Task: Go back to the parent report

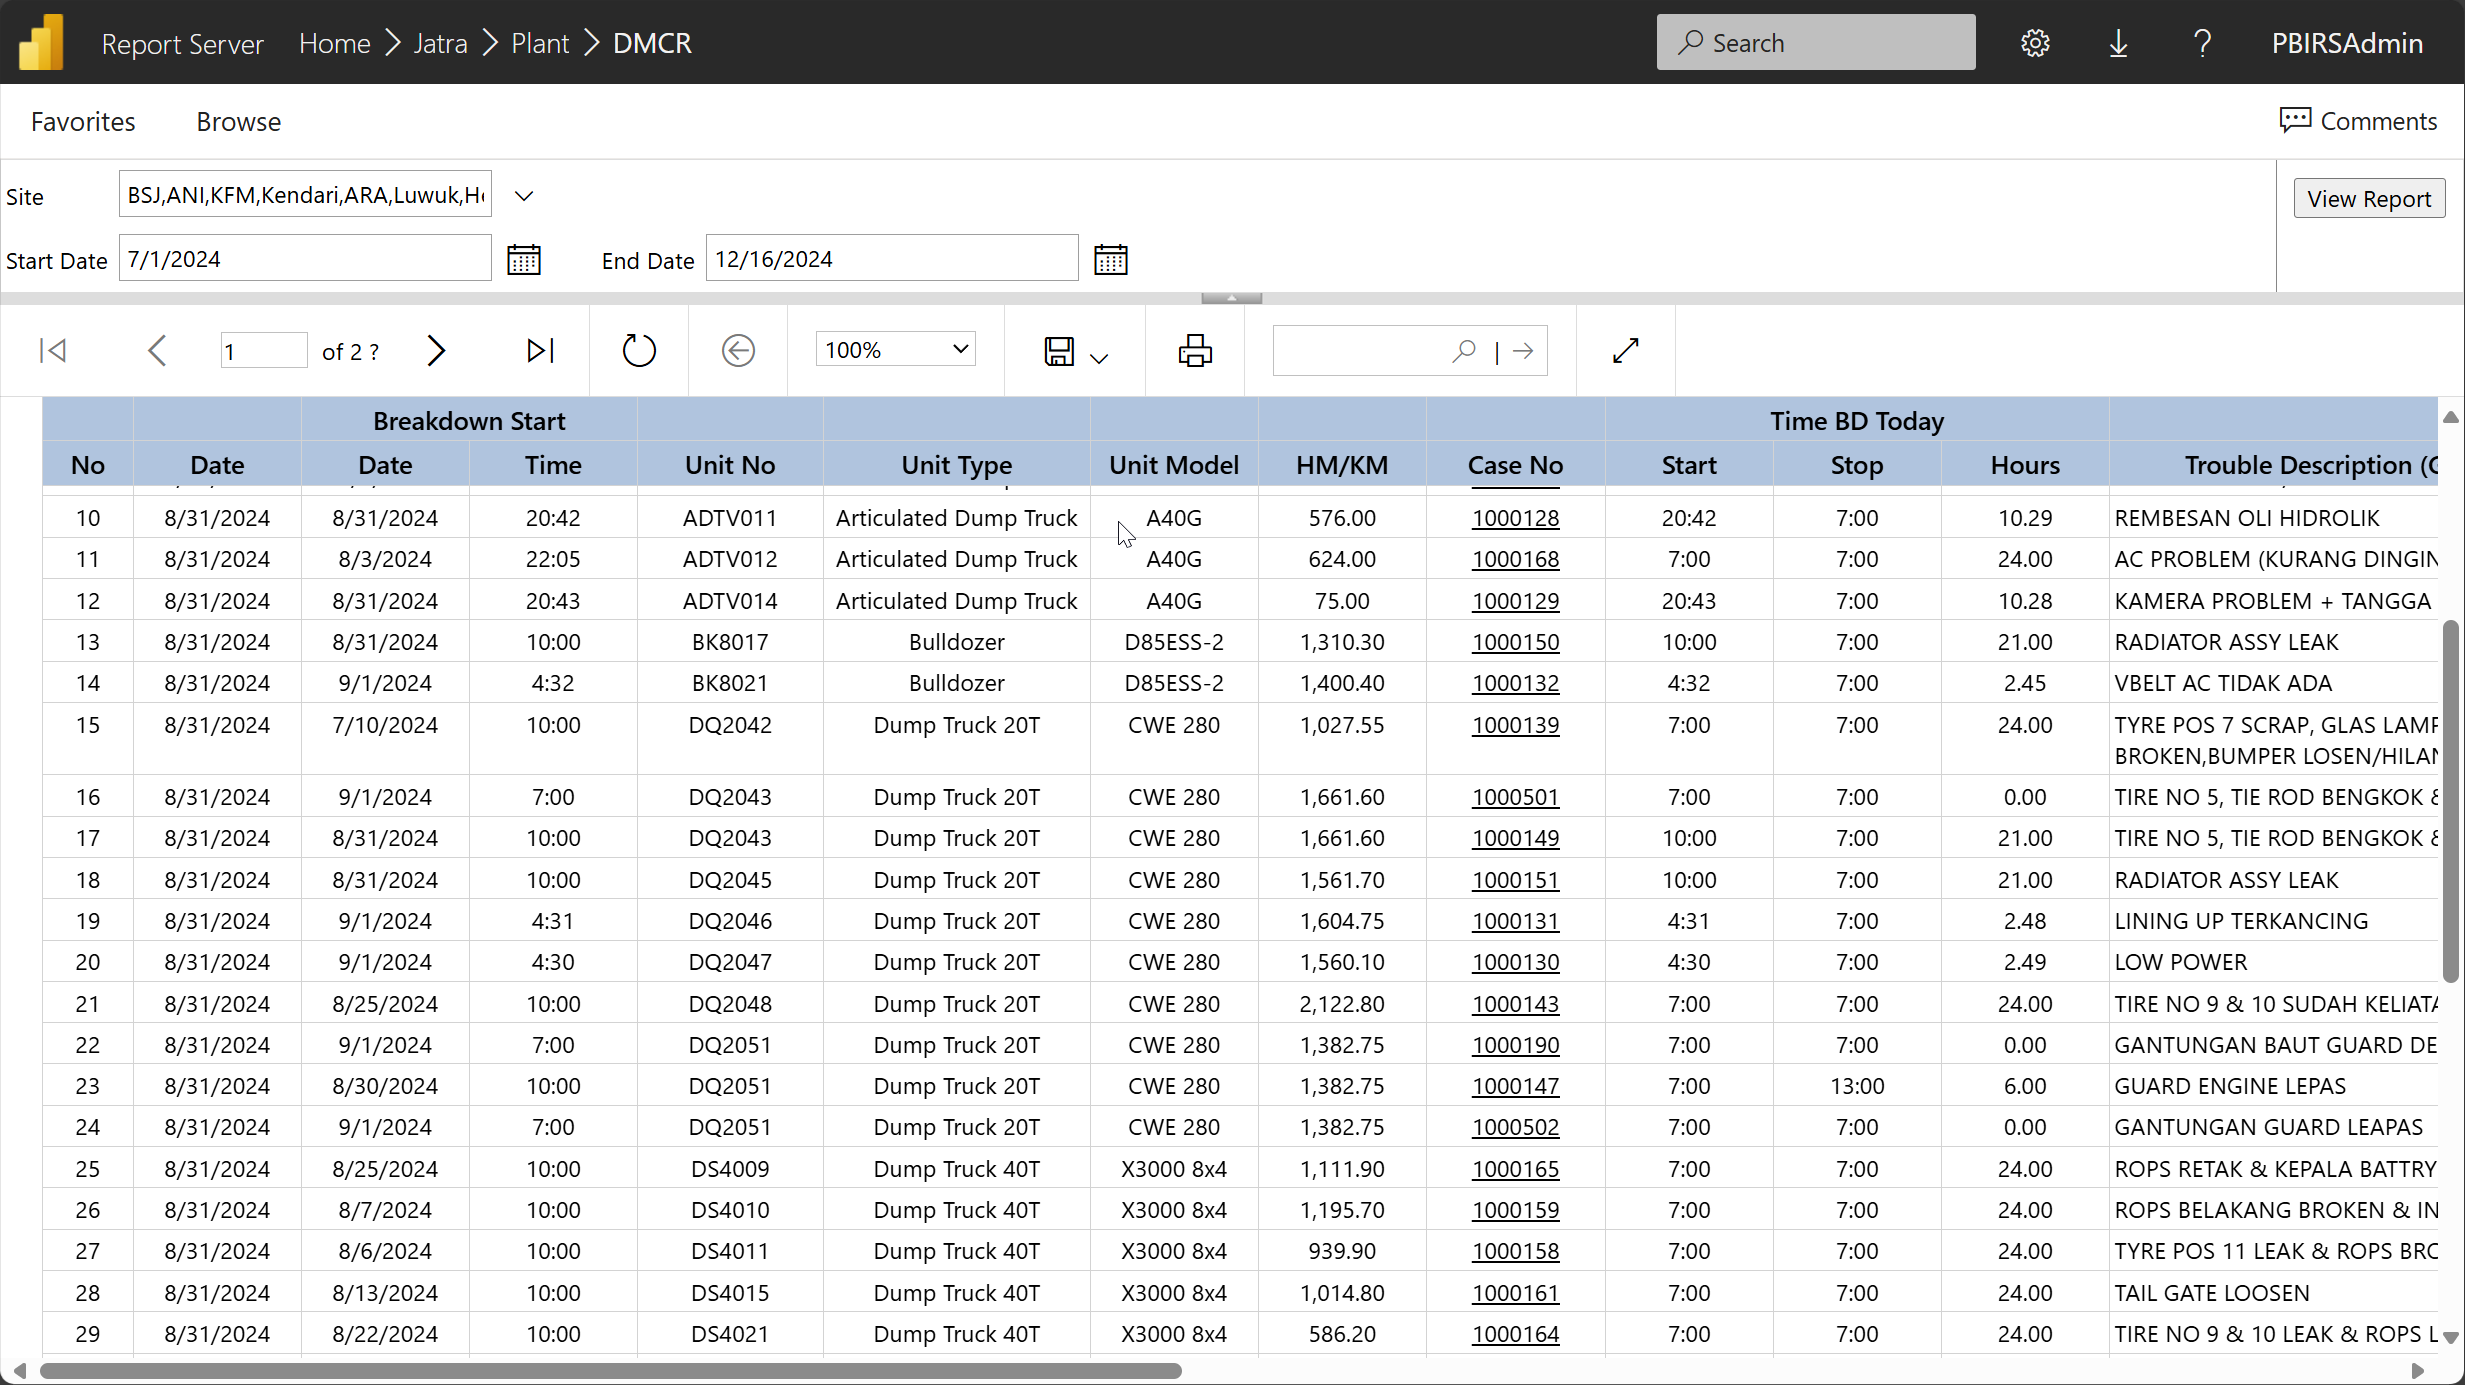Action: pyautogui.click(x=738, y=351)
